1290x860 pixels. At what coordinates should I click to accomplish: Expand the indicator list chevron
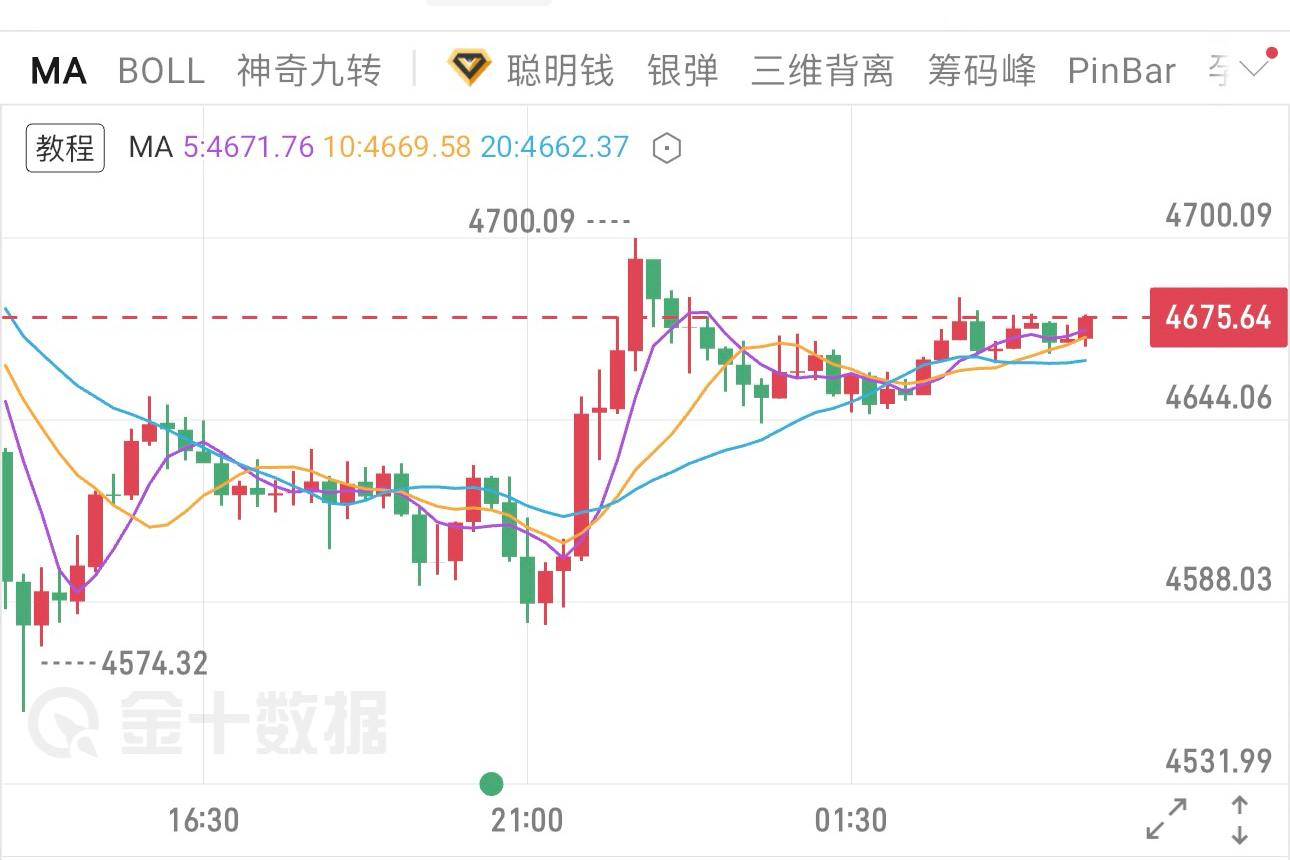pos(1254,70)
